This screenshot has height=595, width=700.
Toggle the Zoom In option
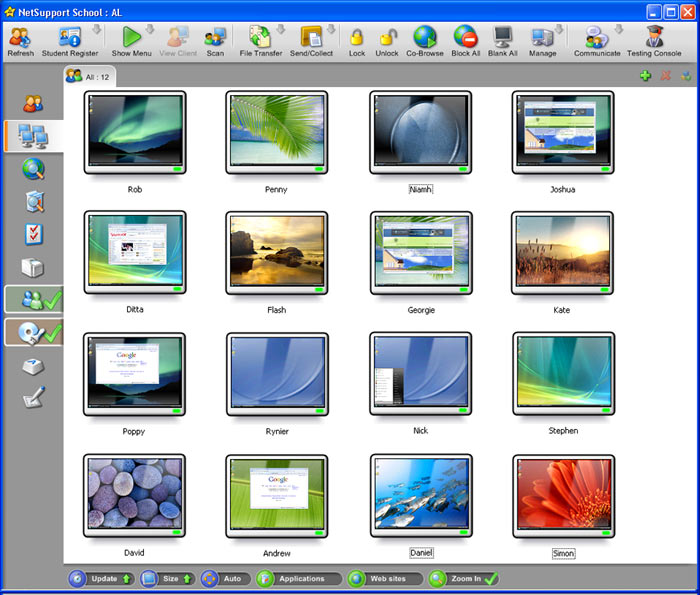[463, 579]
